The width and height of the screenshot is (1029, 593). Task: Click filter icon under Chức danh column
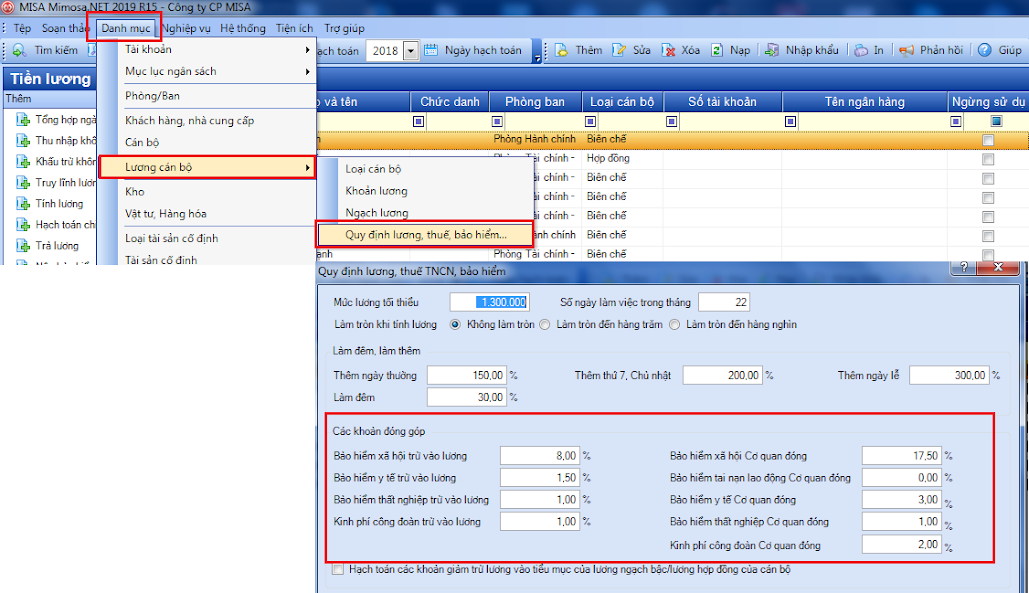click(419, 121)
